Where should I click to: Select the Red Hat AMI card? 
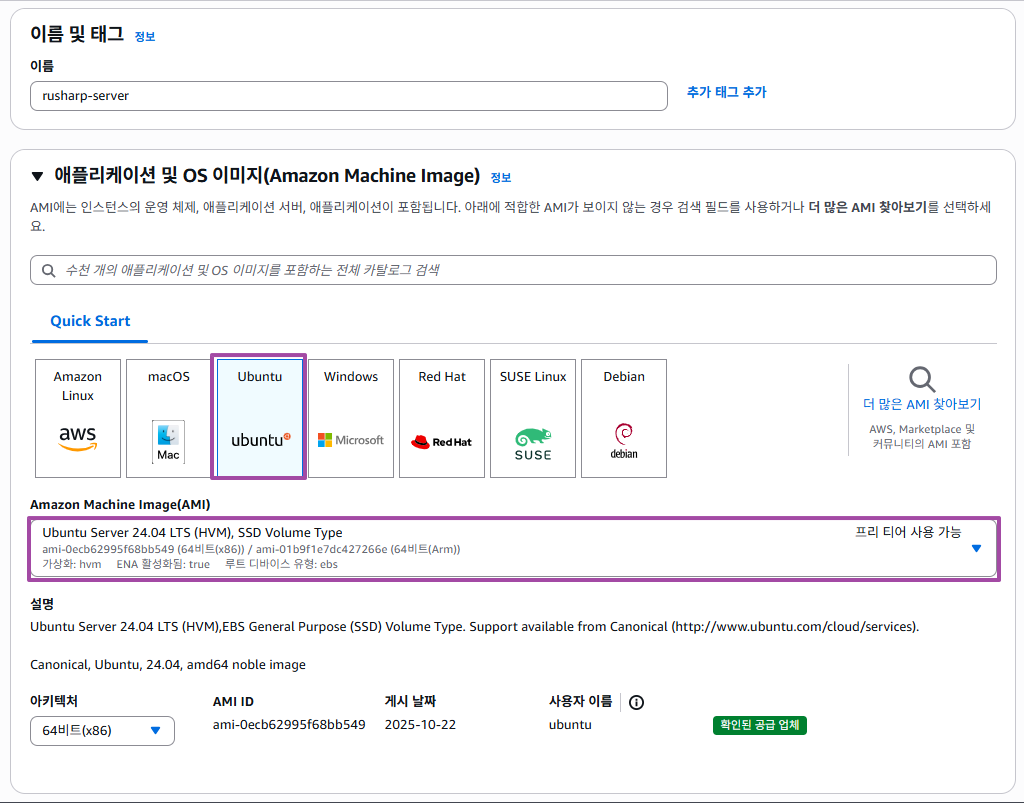pyautogui.click(x=442, y=418)
